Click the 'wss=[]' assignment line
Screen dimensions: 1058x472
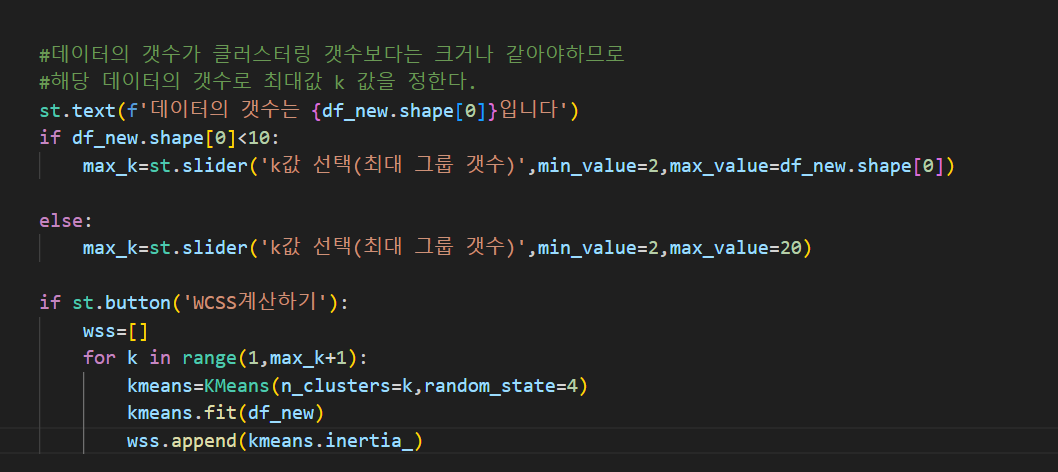pyautogui.click(x=115, y=331)
